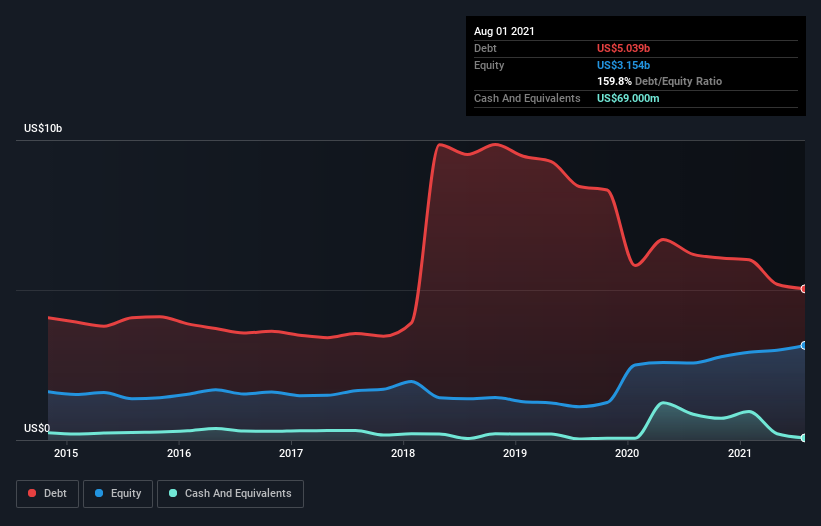Select the red Debt endpoint marker
This screenshot has height=526, width=821.
point(804,288)
